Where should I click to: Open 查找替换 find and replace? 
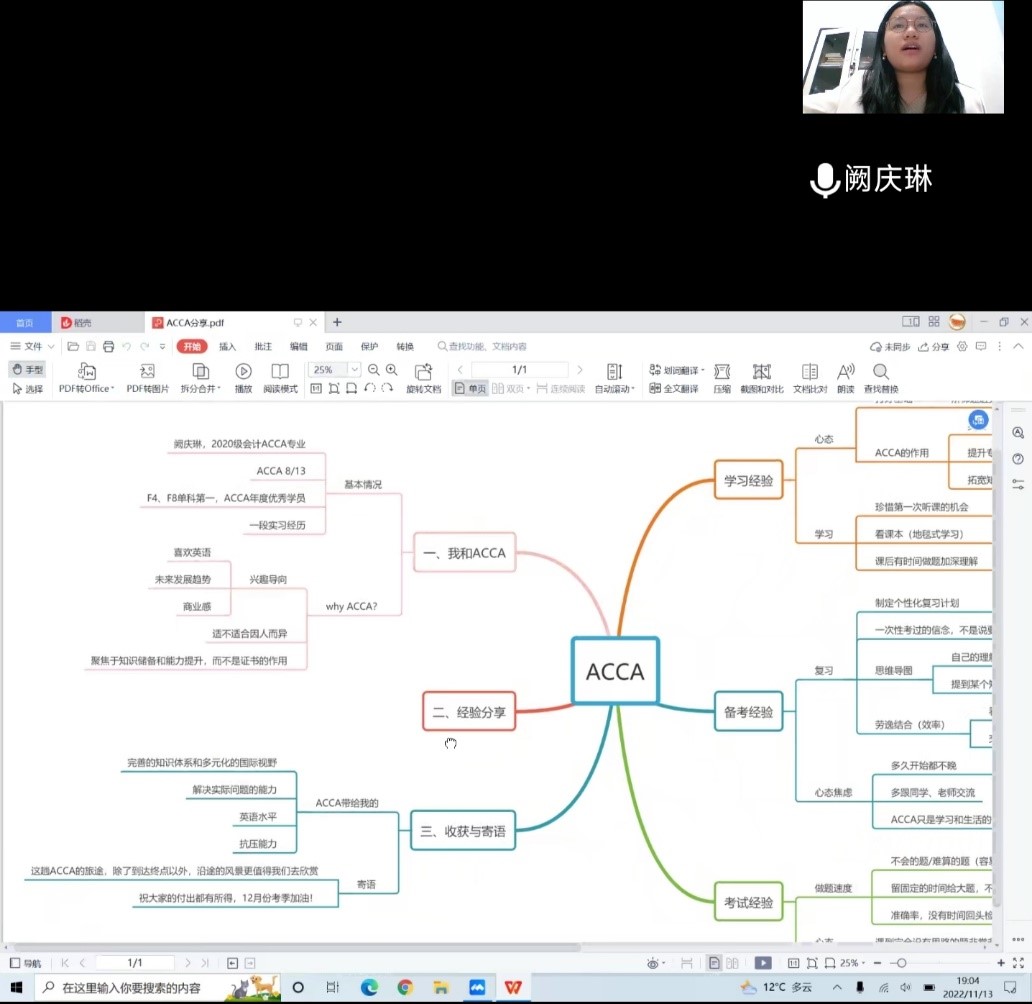(x=881, y=378)
